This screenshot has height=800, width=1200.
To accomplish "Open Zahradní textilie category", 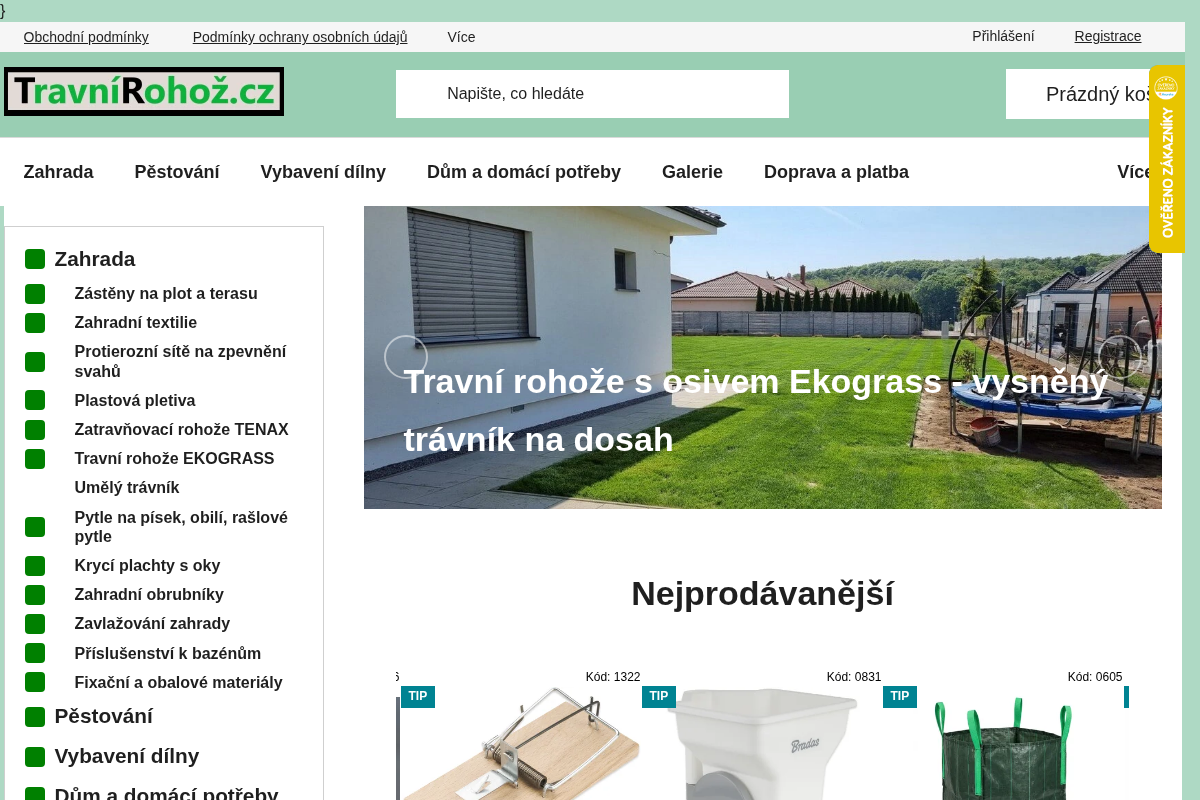I will click(136, 323).
